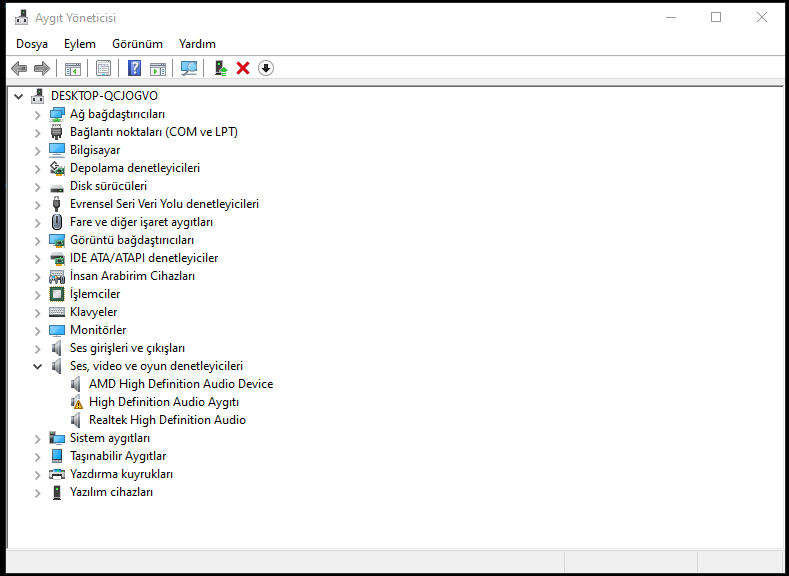This screenshot has height=576, width=789.
Task: Select the Görüntü bağdaştırıcıları display icon
Action: point(57,240)
